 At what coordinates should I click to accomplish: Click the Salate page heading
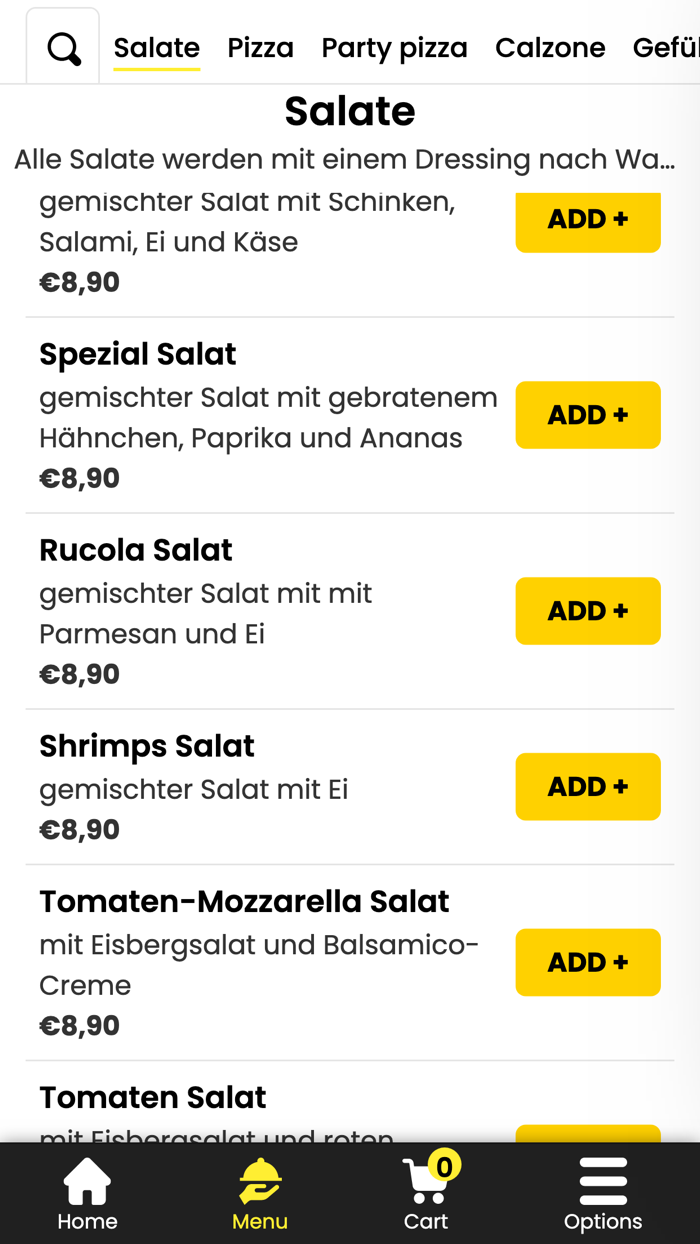(350, 111)
